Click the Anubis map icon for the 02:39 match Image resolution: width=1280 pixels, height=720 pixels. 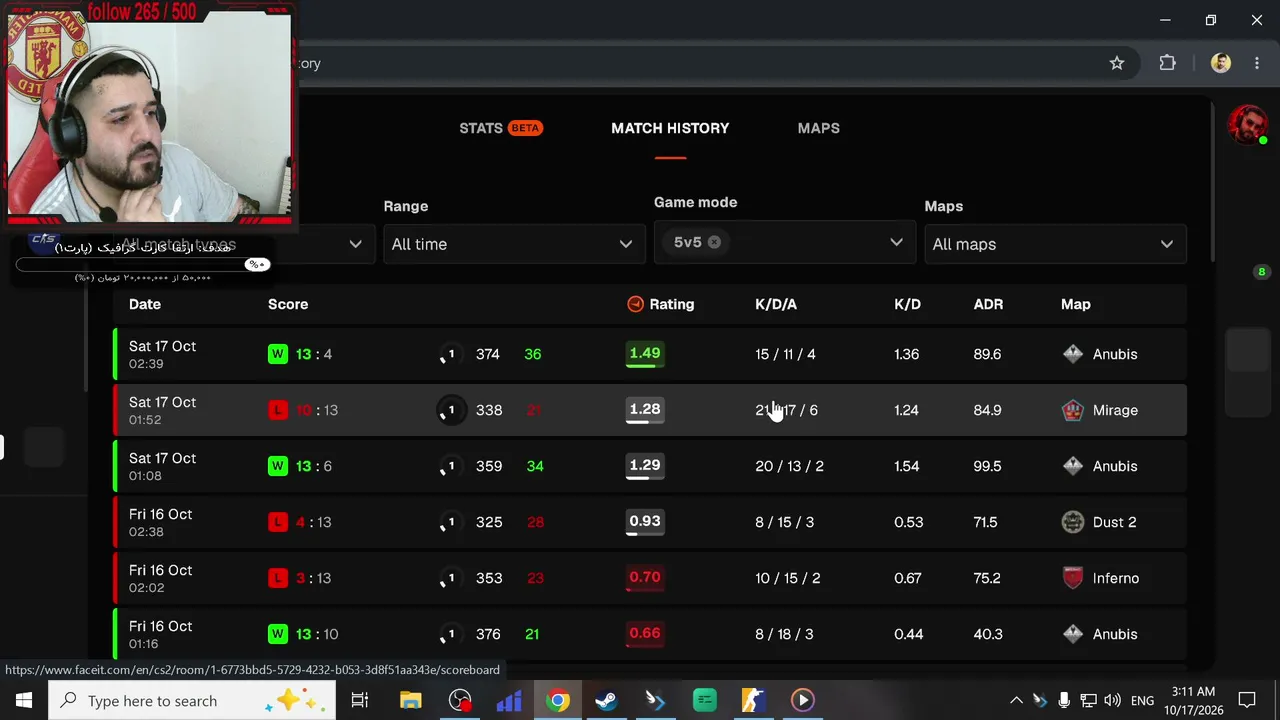(x=1073, y=354)
